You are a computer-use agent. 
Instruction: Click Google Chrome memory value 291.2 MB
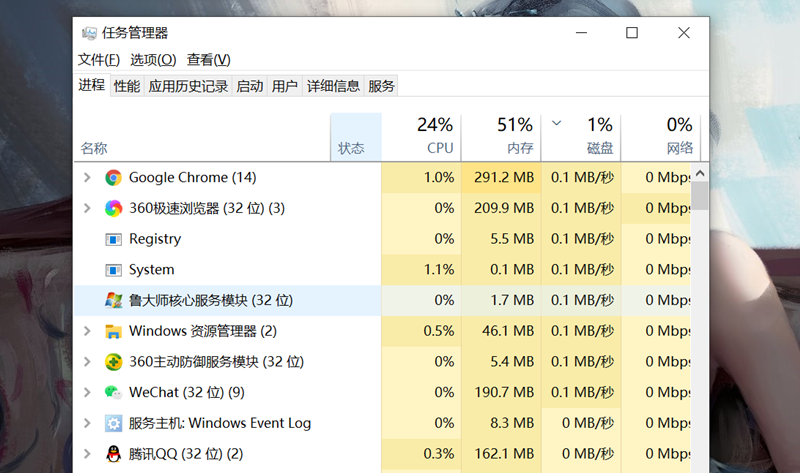504,178
